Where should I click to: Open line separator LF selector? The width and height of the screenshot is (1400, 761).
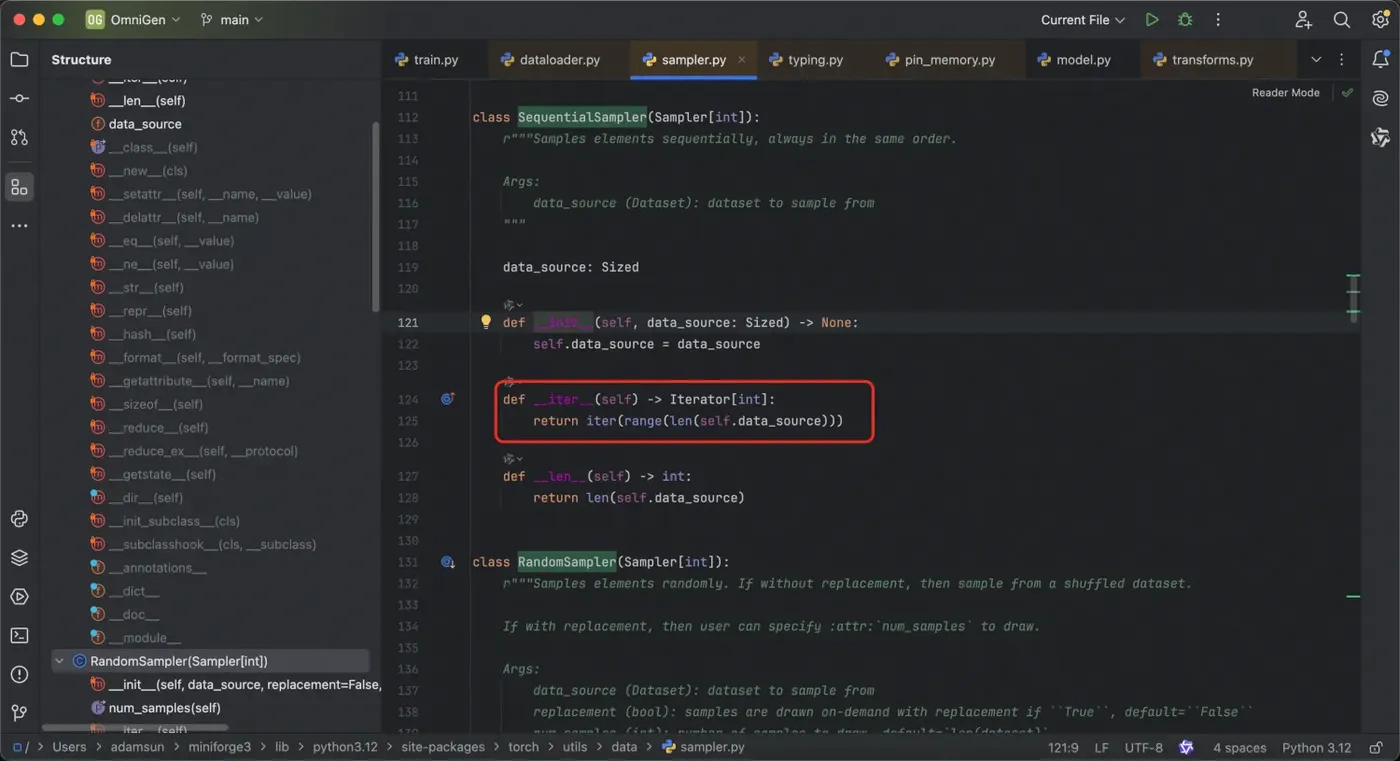pos(1101,747)
